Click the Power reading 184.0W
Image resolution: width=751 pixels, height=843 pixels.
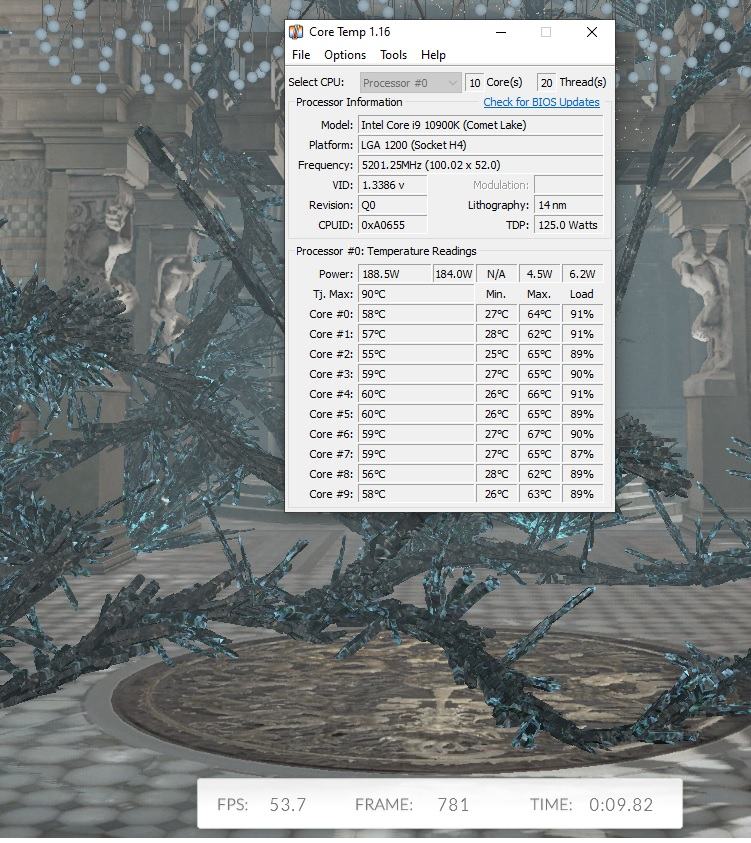tap(454, 274)
